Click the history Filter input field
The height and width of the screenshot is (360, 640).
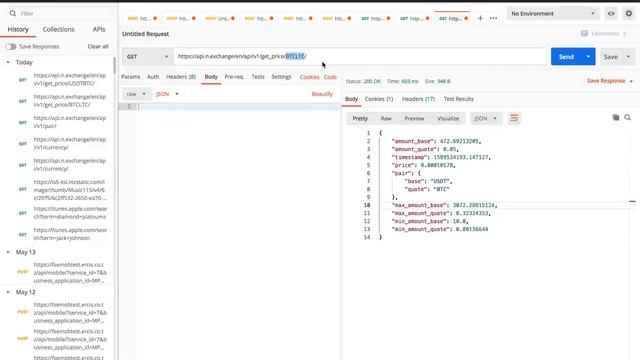click(x=59, y=13)
